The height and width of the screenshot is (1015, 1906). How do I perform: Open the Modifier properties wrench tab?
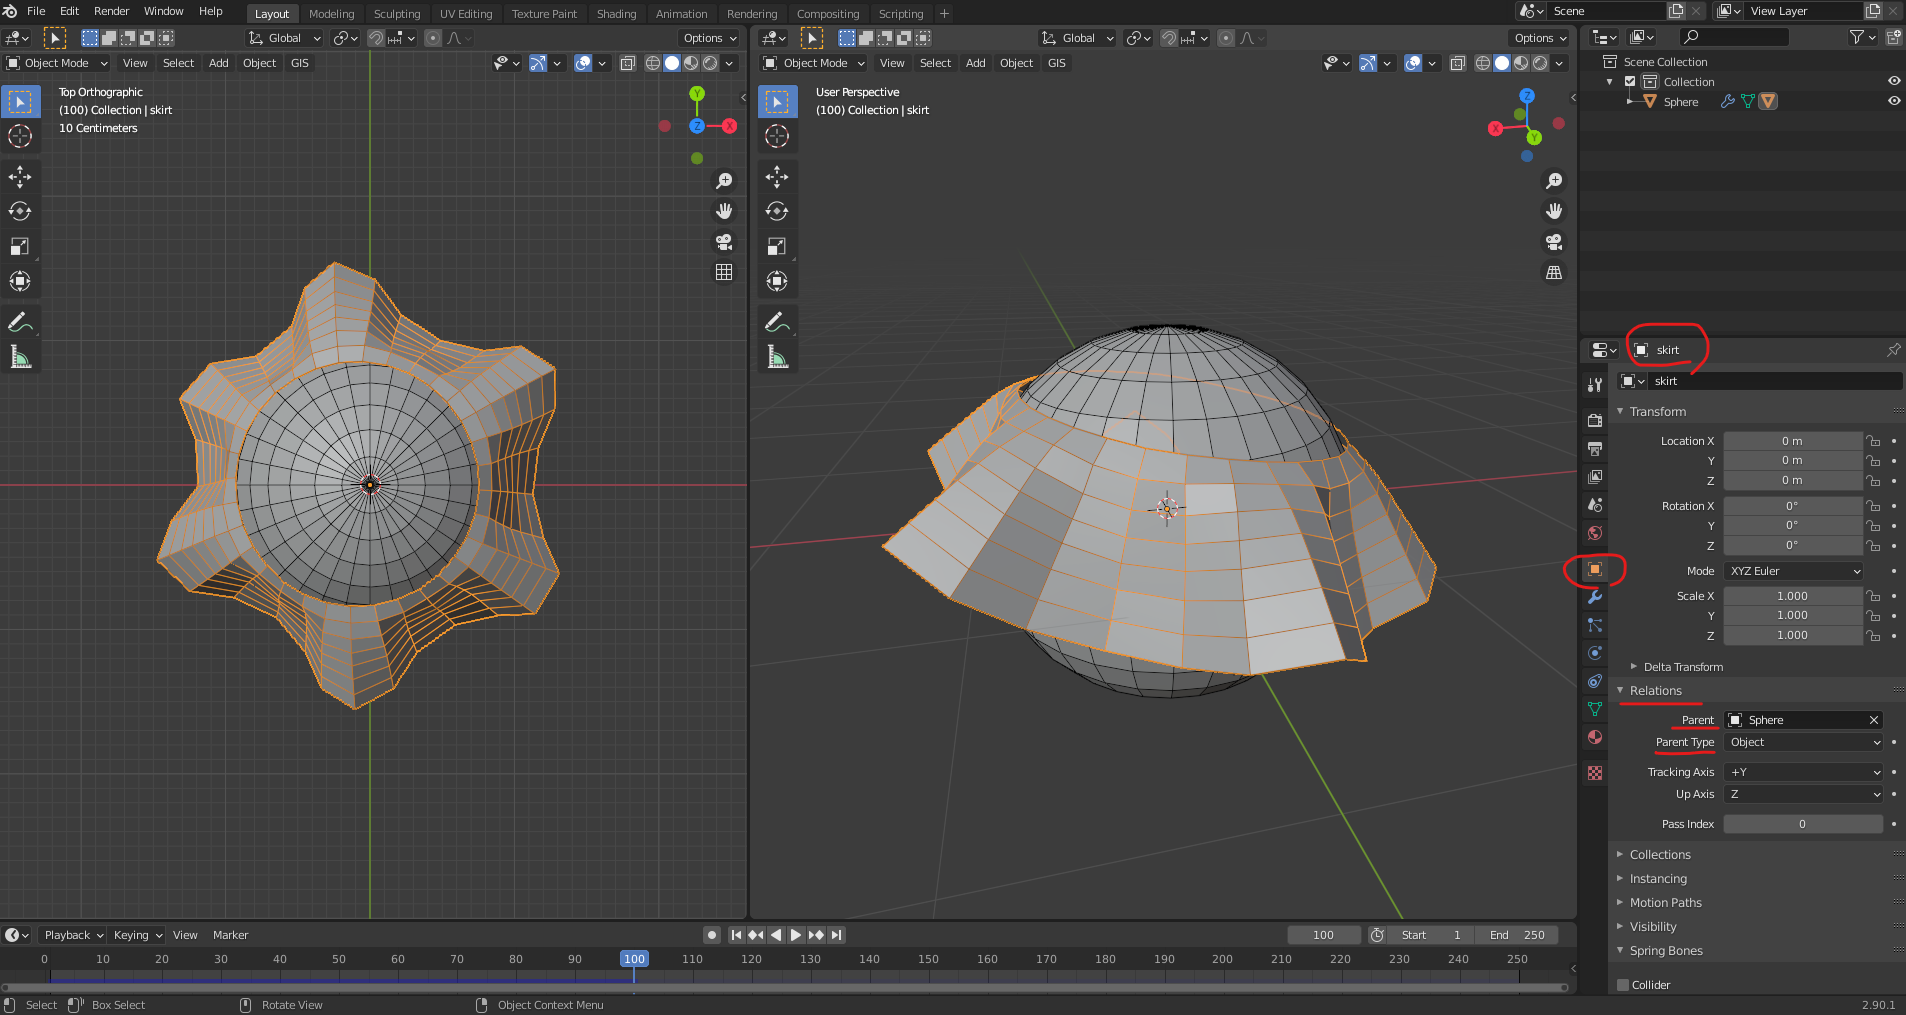(x=1595, y=597)
